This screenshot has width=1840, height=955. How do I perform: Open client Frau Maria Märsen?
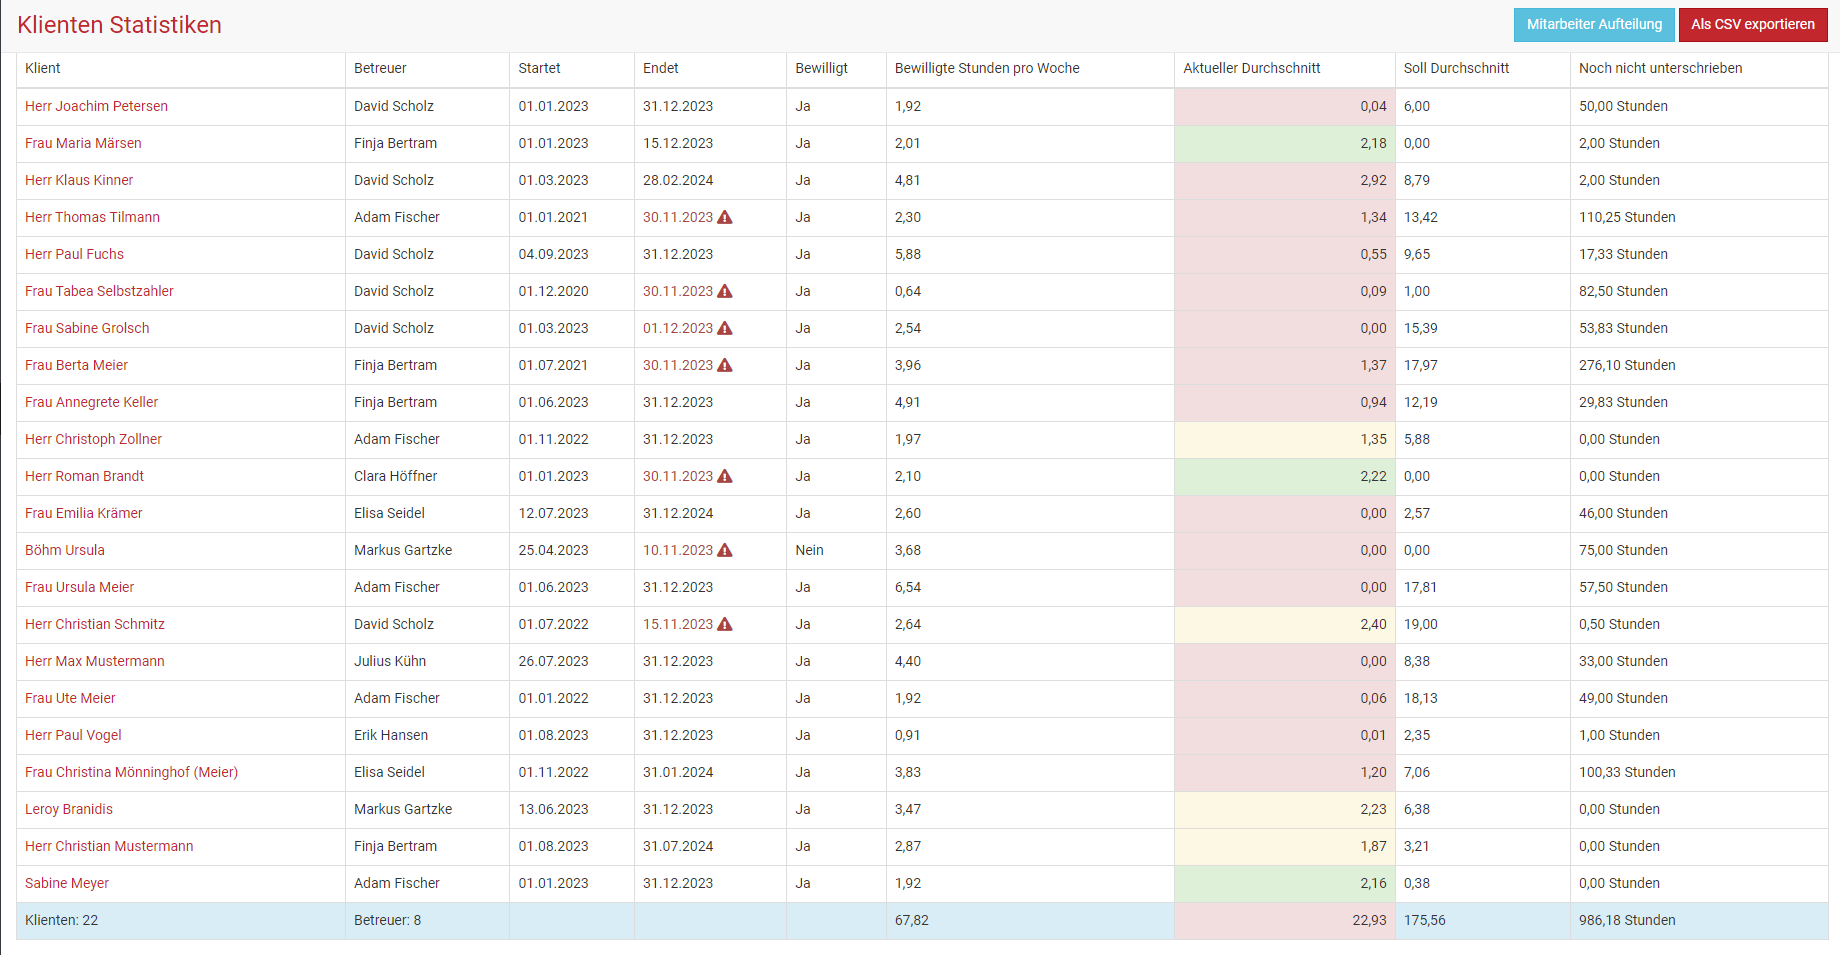[x=83, y=143]
